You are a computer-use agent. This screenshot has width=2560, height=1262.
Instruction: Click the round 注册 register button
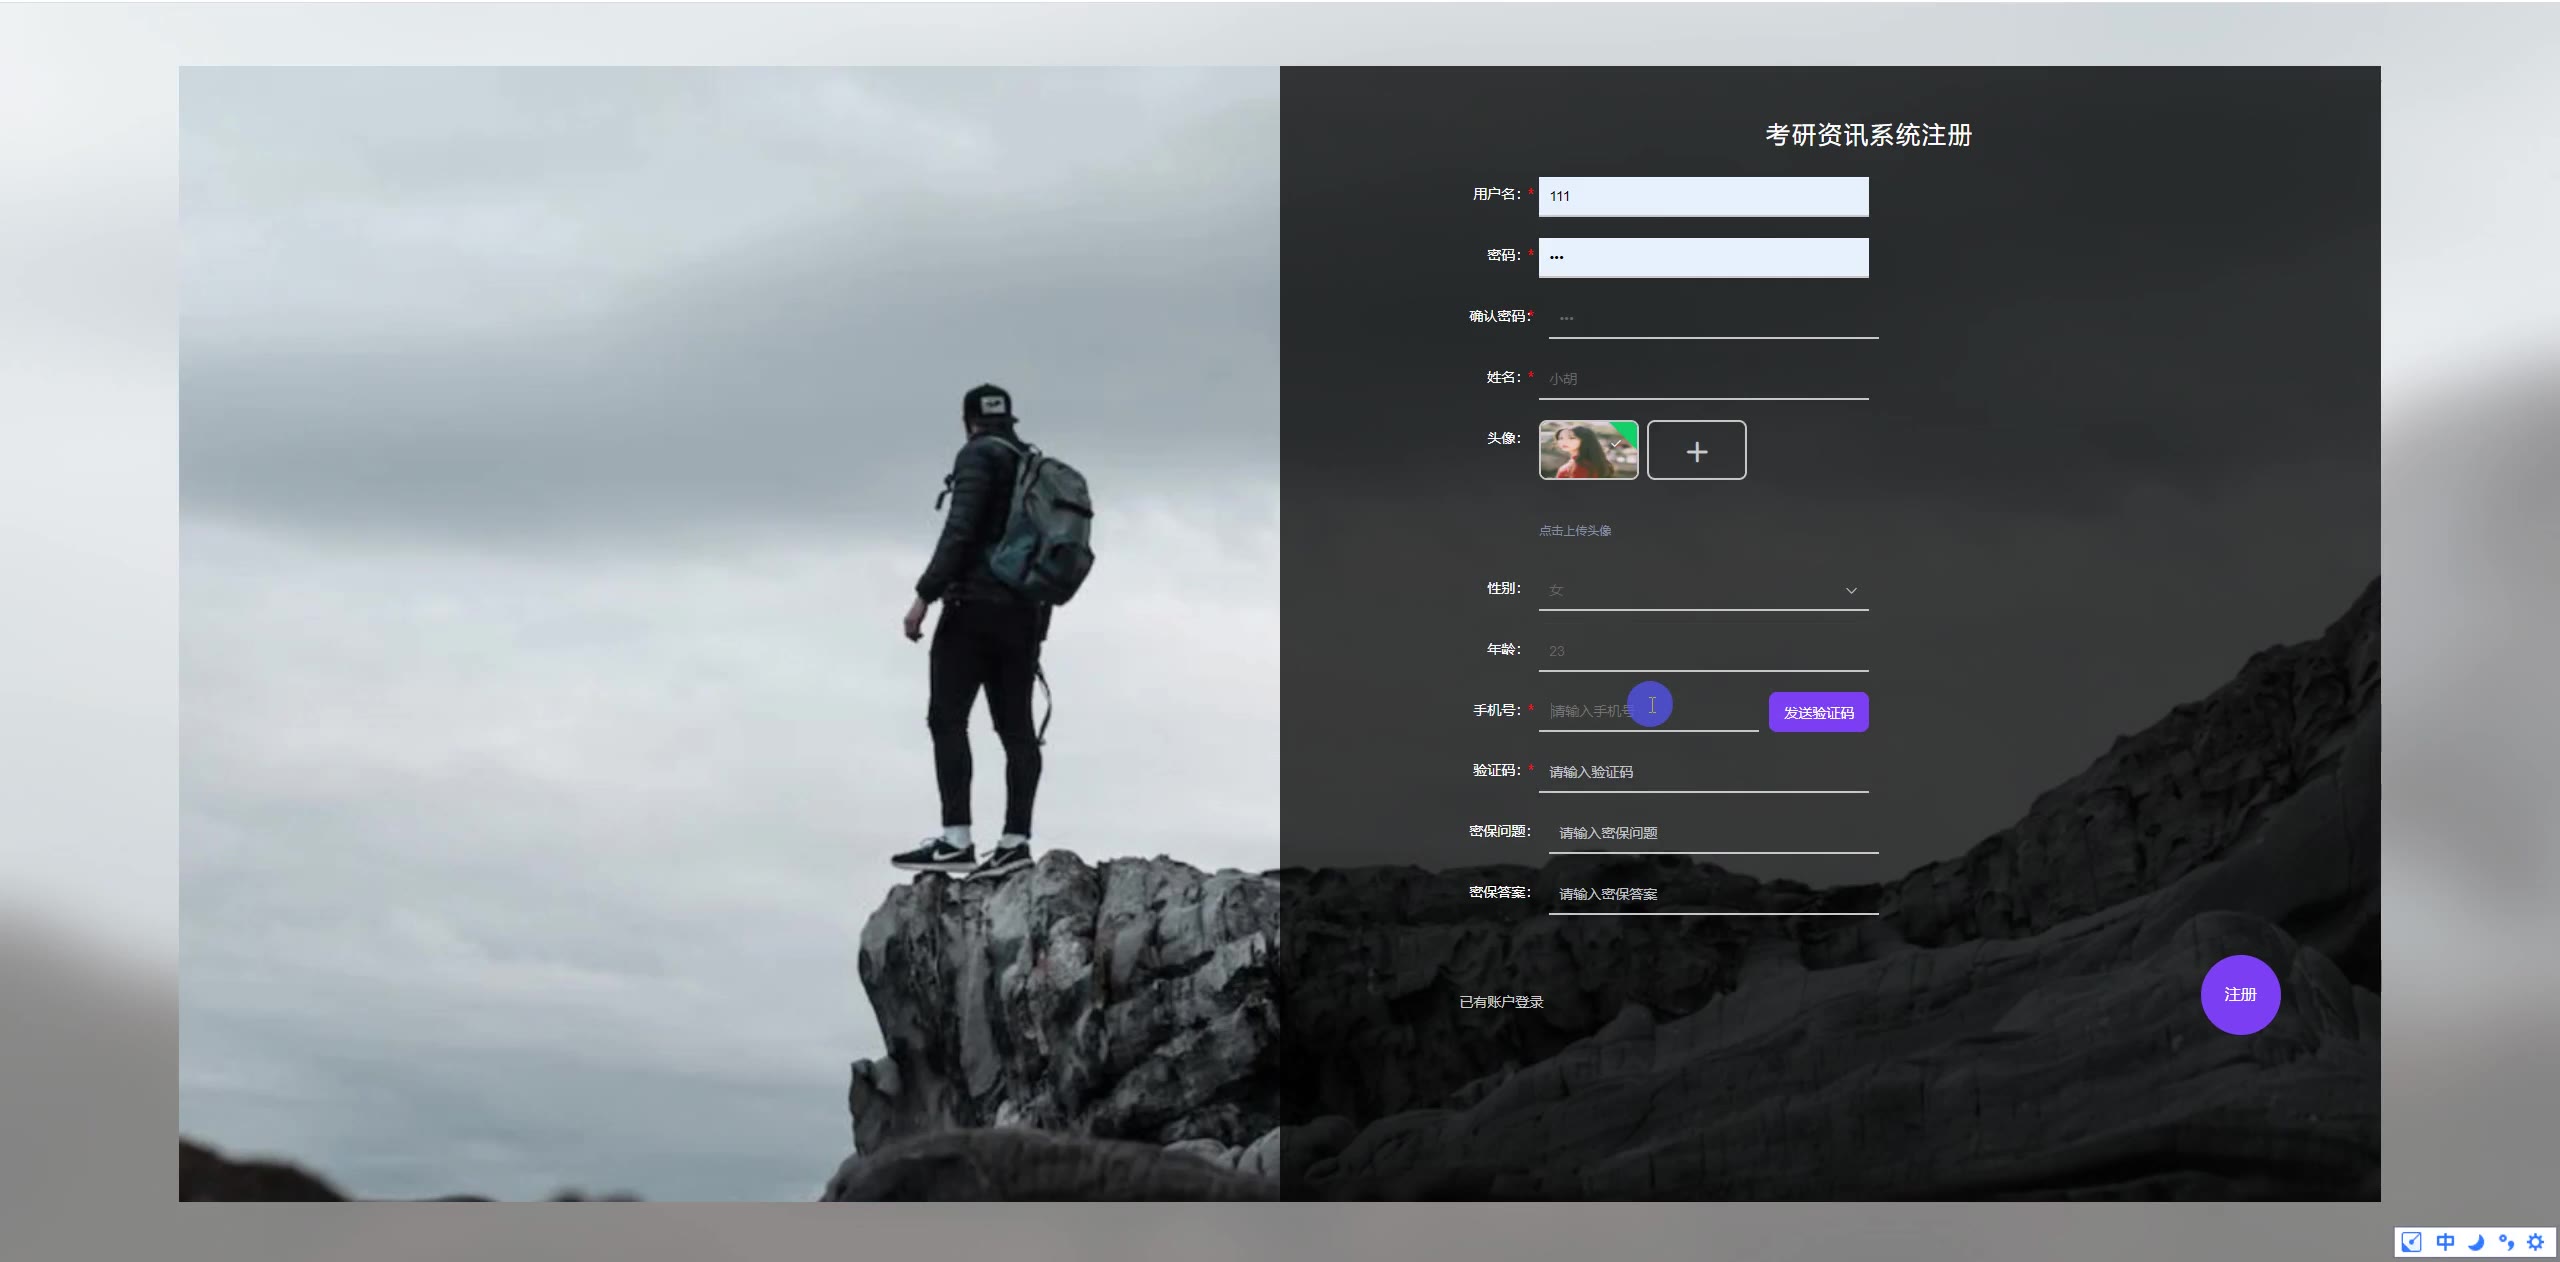2240,995
